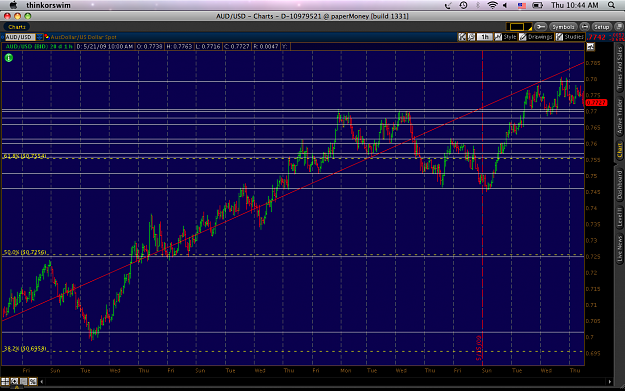Viewport: 625px width, 391px height.
Task: Open the 1h timeframe selector
Action: [484, 37]
